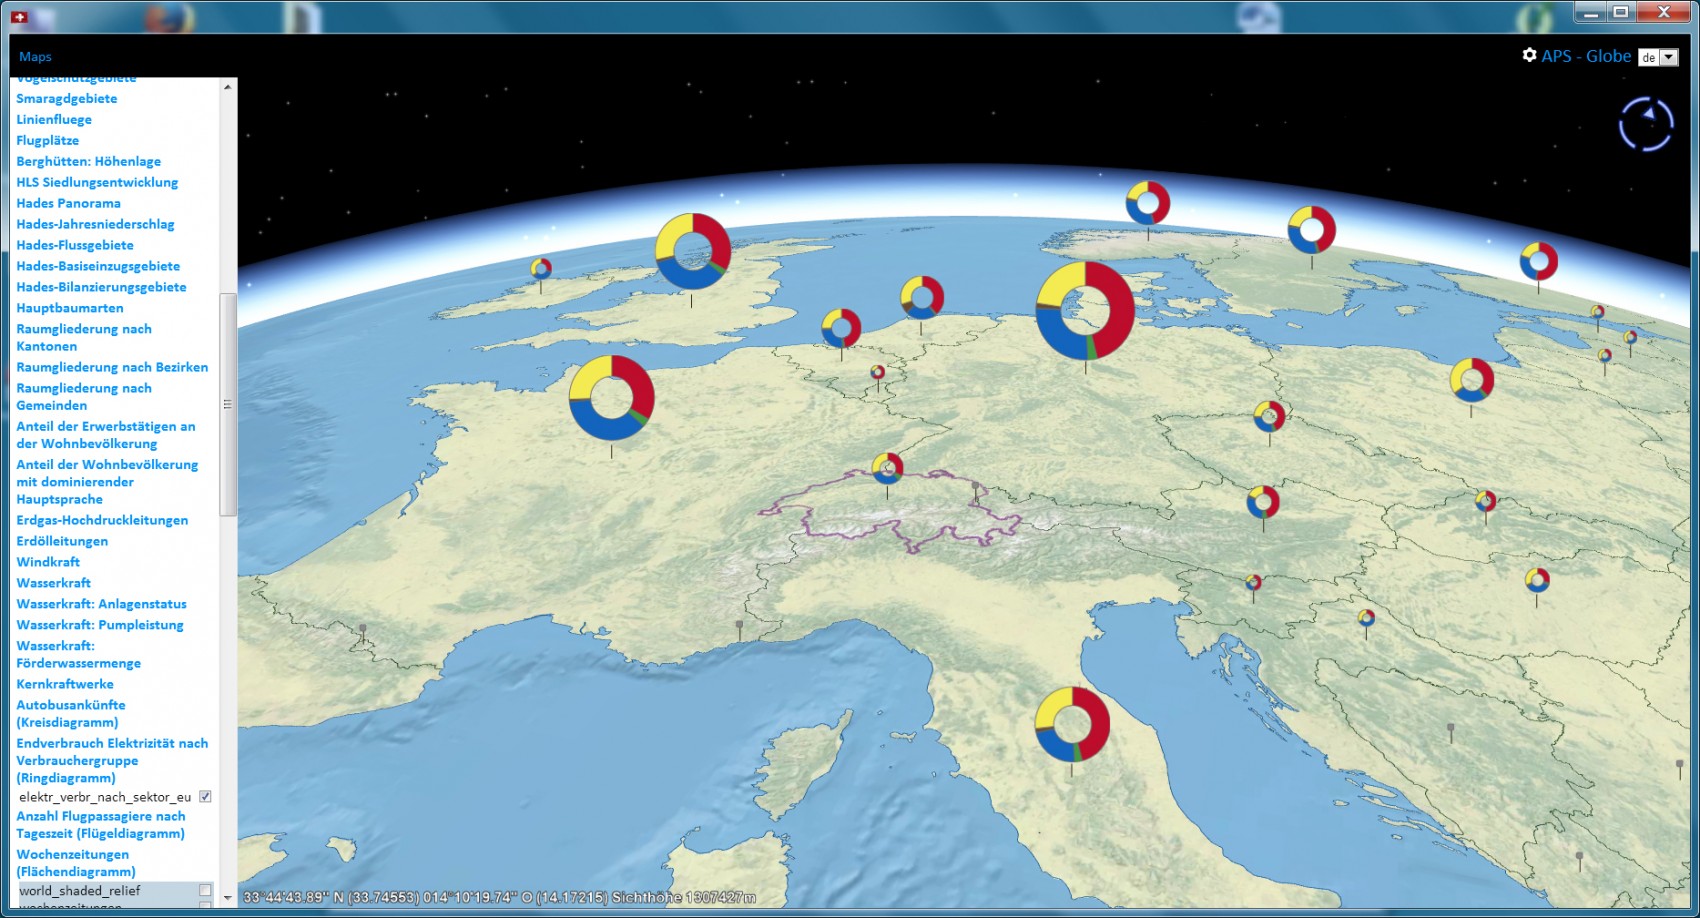Select the donut chart over Sweden
This screenshot has height=918, width=1700.
click(x=1312, y=230)
